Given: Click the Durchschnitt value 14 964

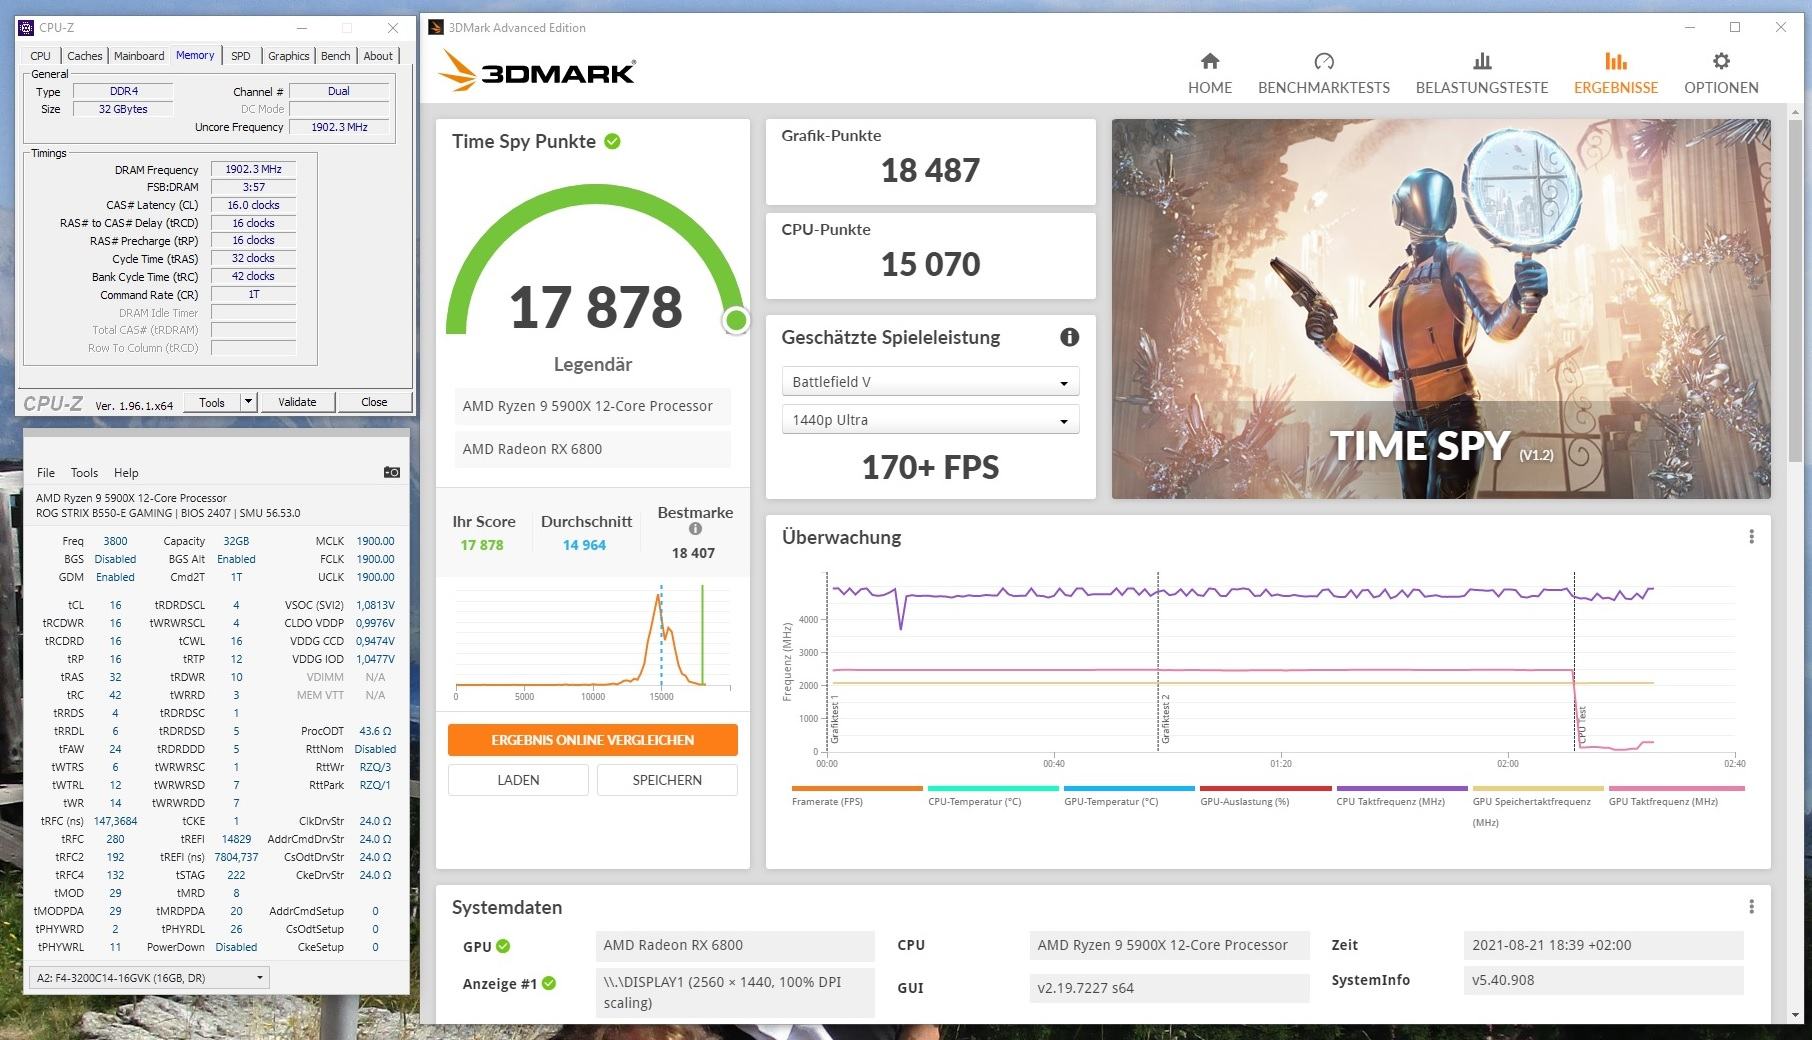Looking at the screenshot, I should tap(584, 545).
